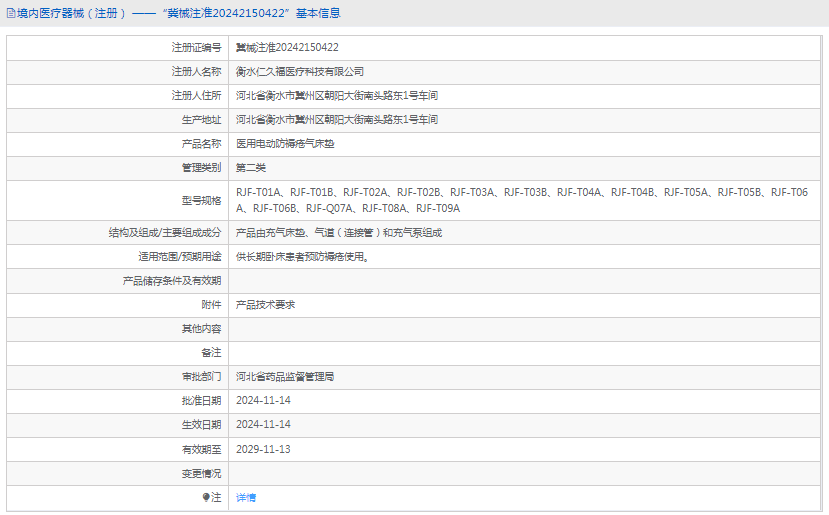Image resolution: width=829 pixels, height=515 pixels.
Task: Click the 生效日期 label
Action: pos(201,425)
